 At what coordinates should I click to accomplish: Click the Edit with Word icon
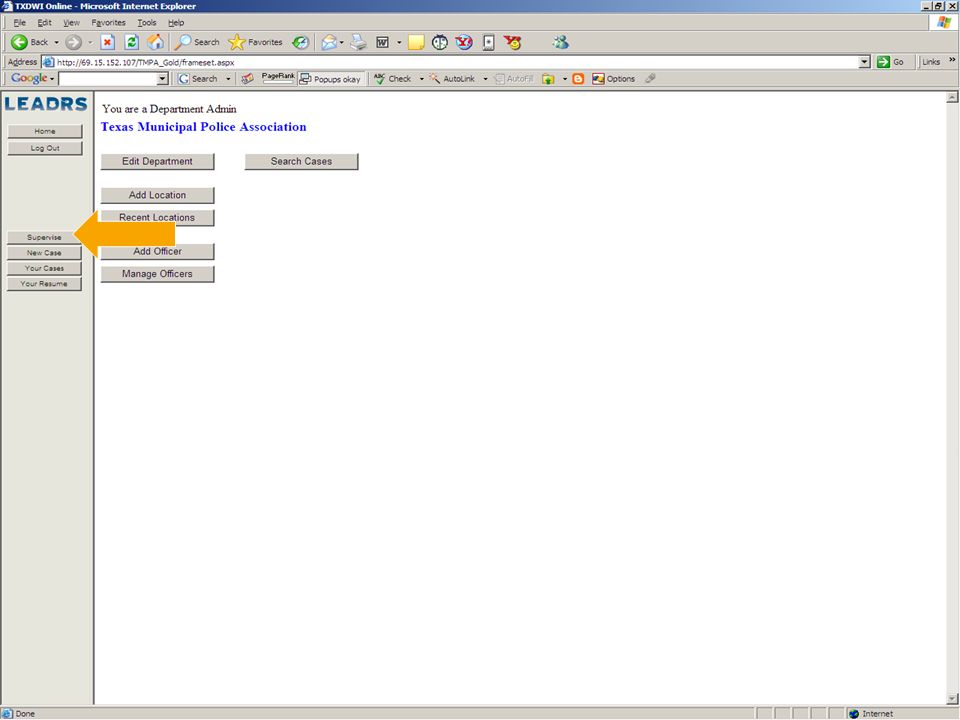(x=383, y=42)
